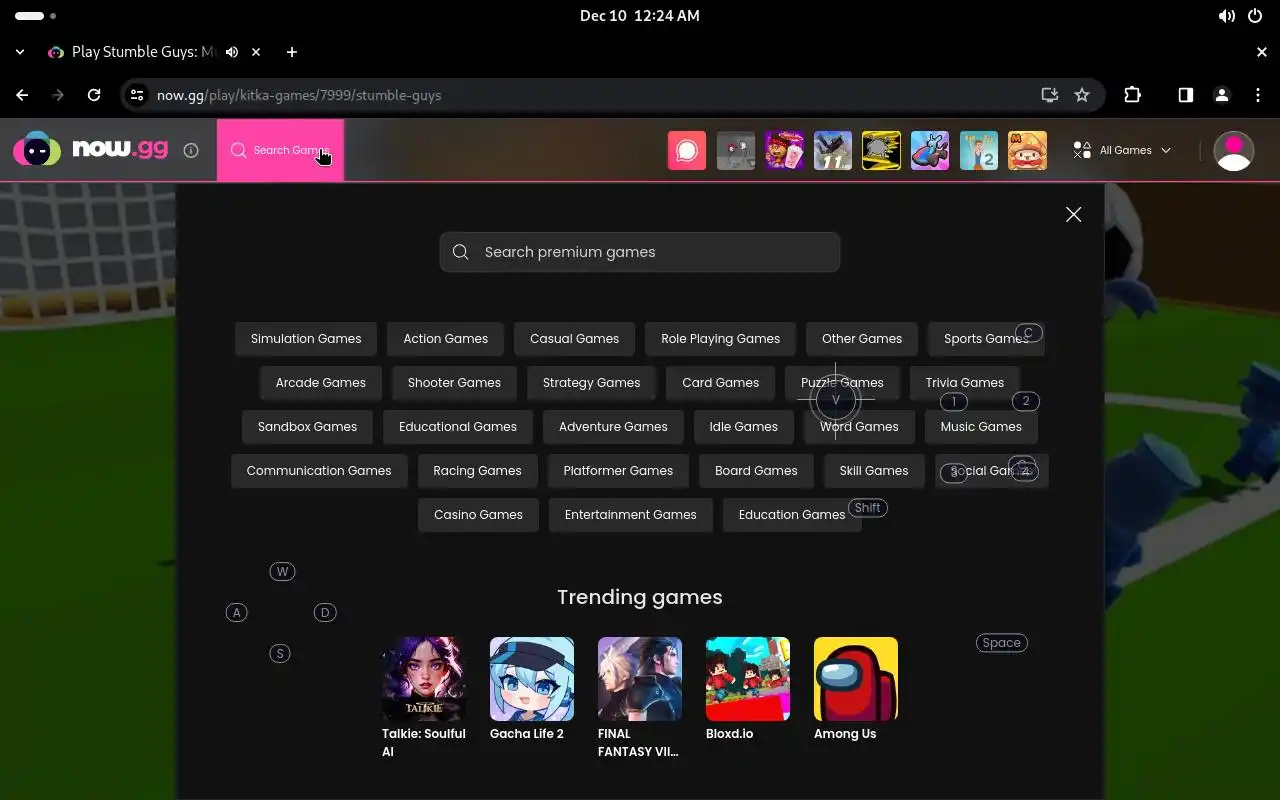The width and height of the screenshot is (1280, 800).
Task: Open the racing kart game icon
Action: point(930,150)
